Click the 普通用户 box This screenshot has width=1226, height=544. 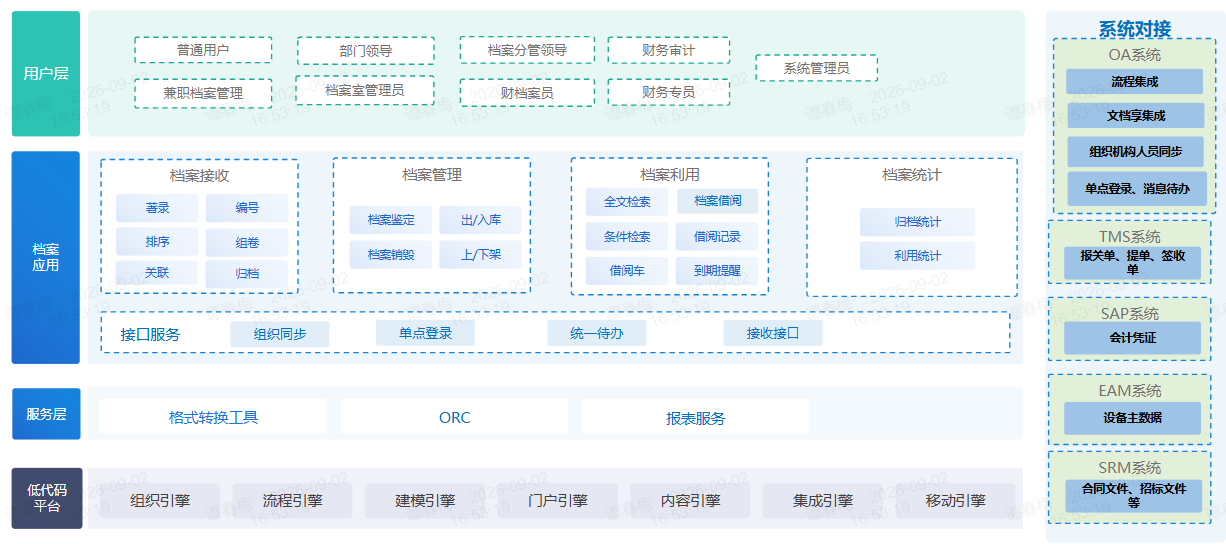203,50
